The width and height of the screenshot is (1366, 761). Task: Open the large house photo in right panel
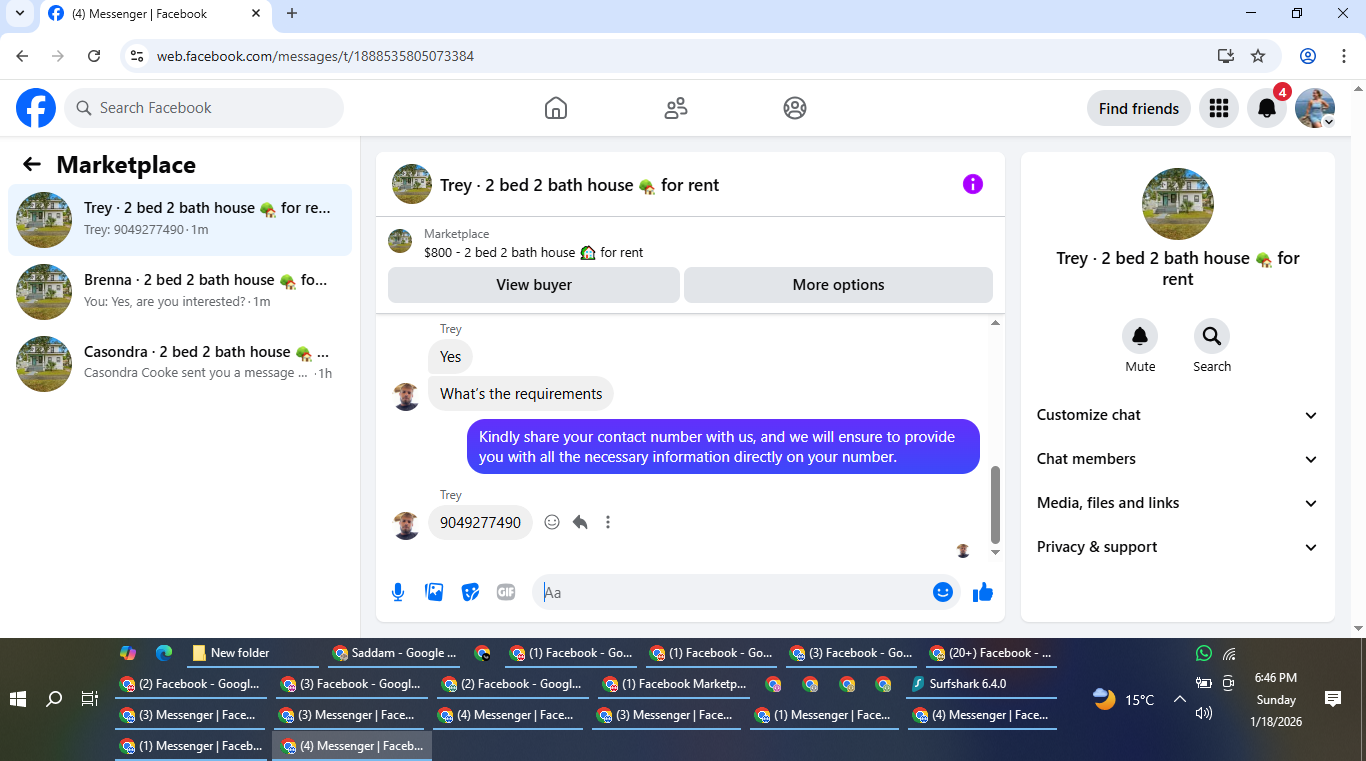click(1178, 204)
